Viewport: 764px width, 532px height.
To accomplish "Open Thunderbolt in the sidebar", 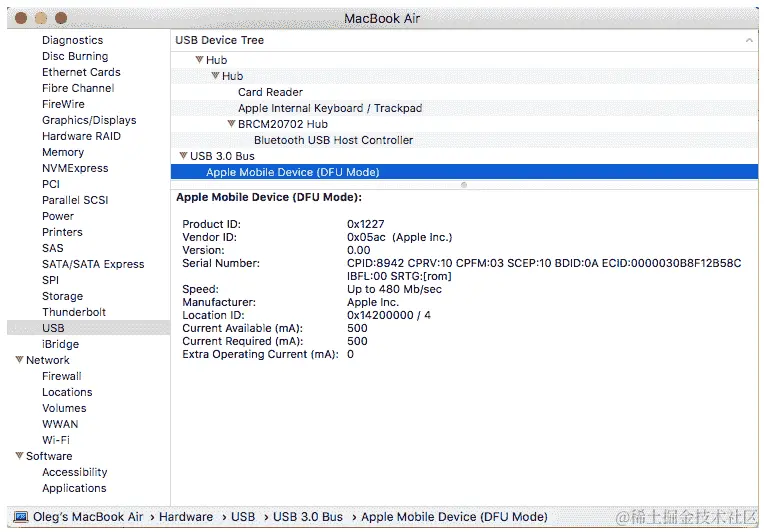I will click(x=74, y=312).
